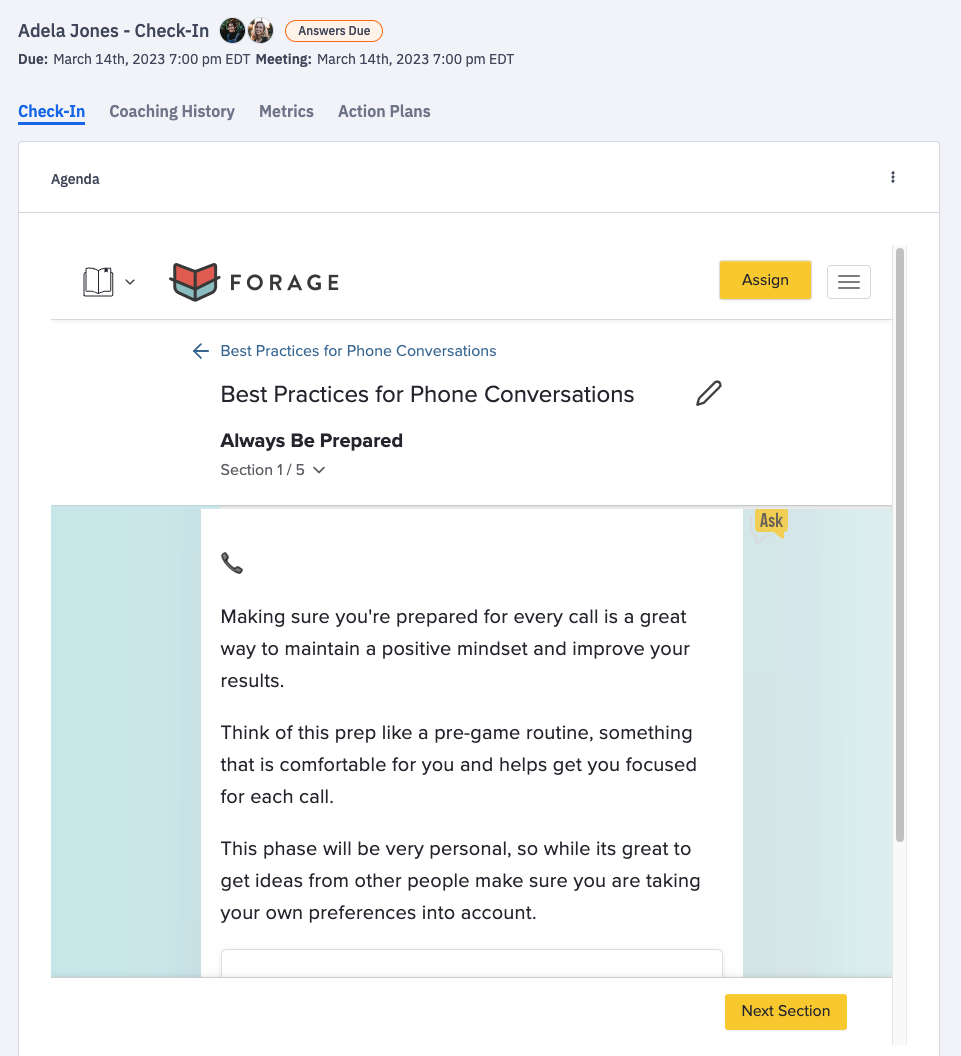Click the first participant avatar
The width and height of the screenshot is (961, 1056).
click(x=232, y=31)
